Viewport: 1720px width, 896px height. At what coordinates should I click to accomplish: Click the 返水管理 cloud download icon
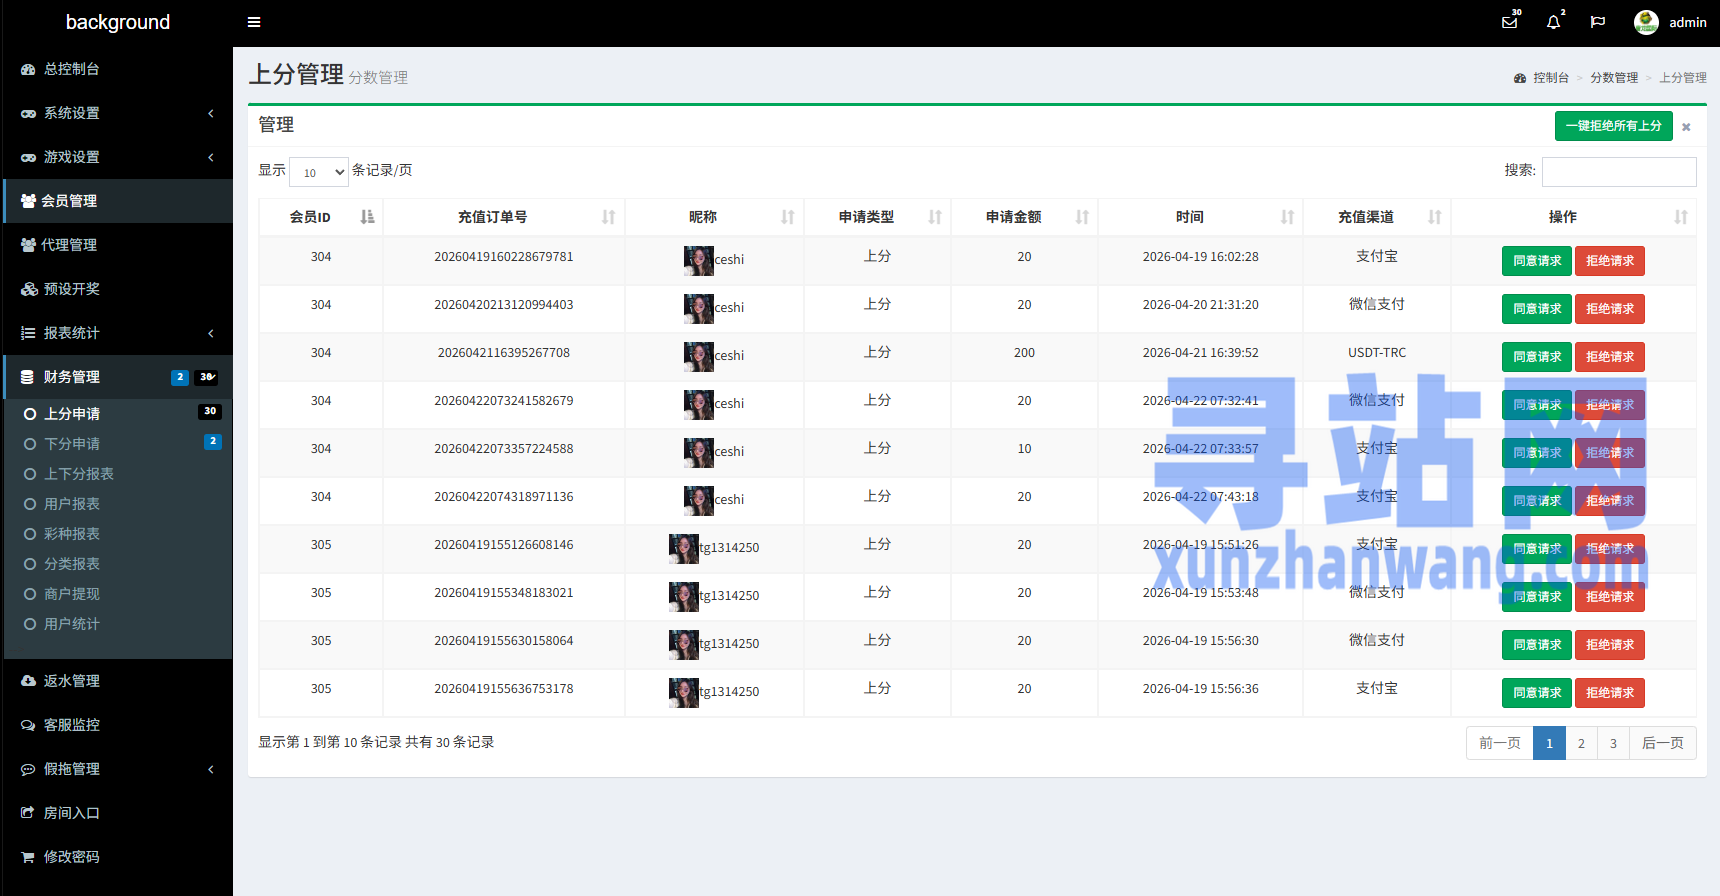tap(28, 681)
